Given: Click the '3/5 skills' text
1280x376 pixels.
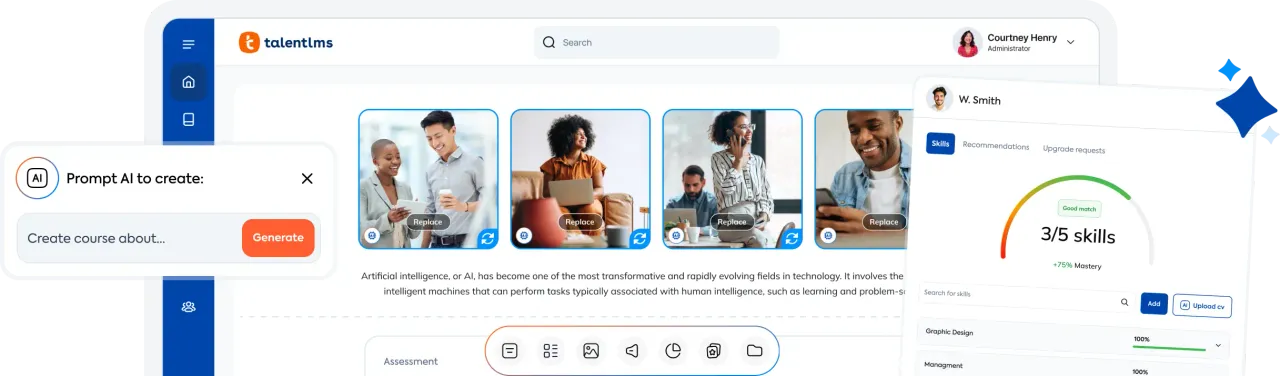Looking at the screenshot, I should [x=1078, y=236].
